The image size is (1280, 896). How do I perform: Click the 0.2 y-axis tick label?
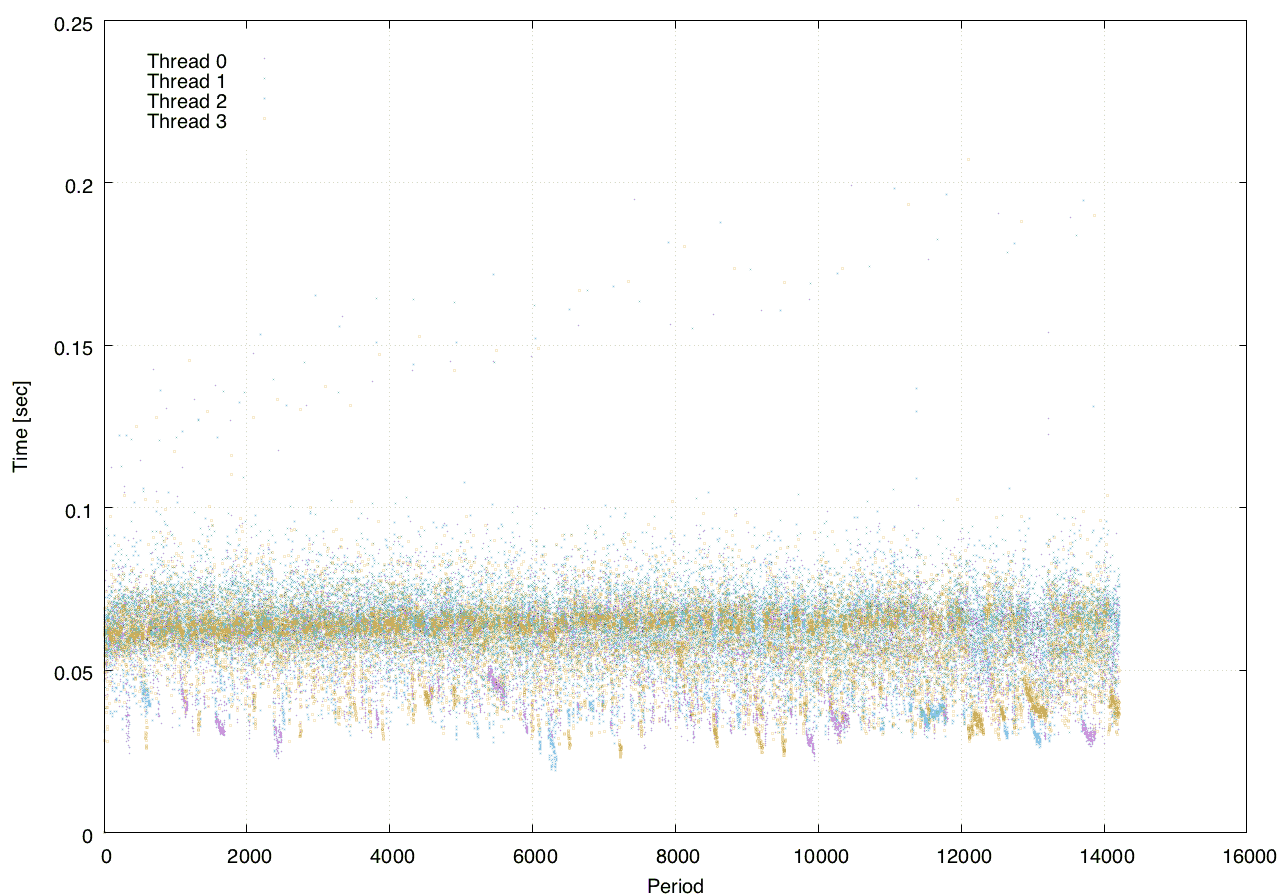pos(77,184)
